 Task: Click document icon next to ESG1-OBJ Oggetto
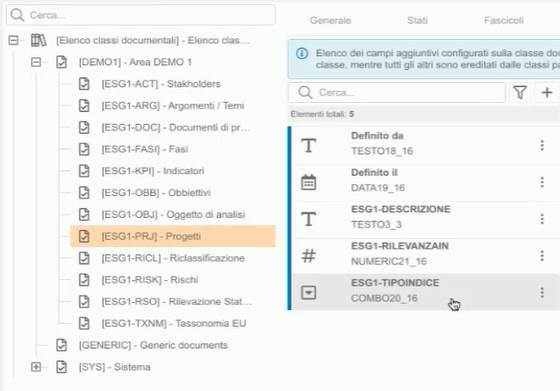coord(84,215)
